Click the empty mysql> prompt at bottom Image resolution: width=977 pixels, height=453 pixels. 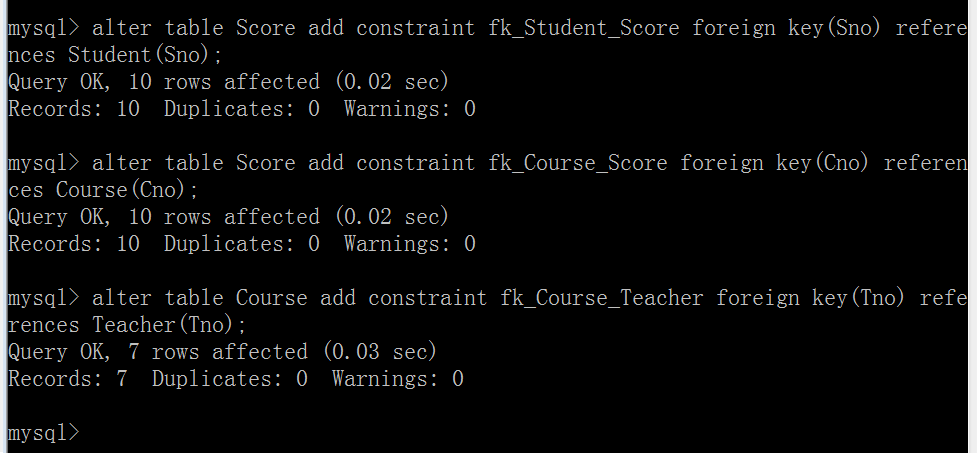click(x=42, y=433)
